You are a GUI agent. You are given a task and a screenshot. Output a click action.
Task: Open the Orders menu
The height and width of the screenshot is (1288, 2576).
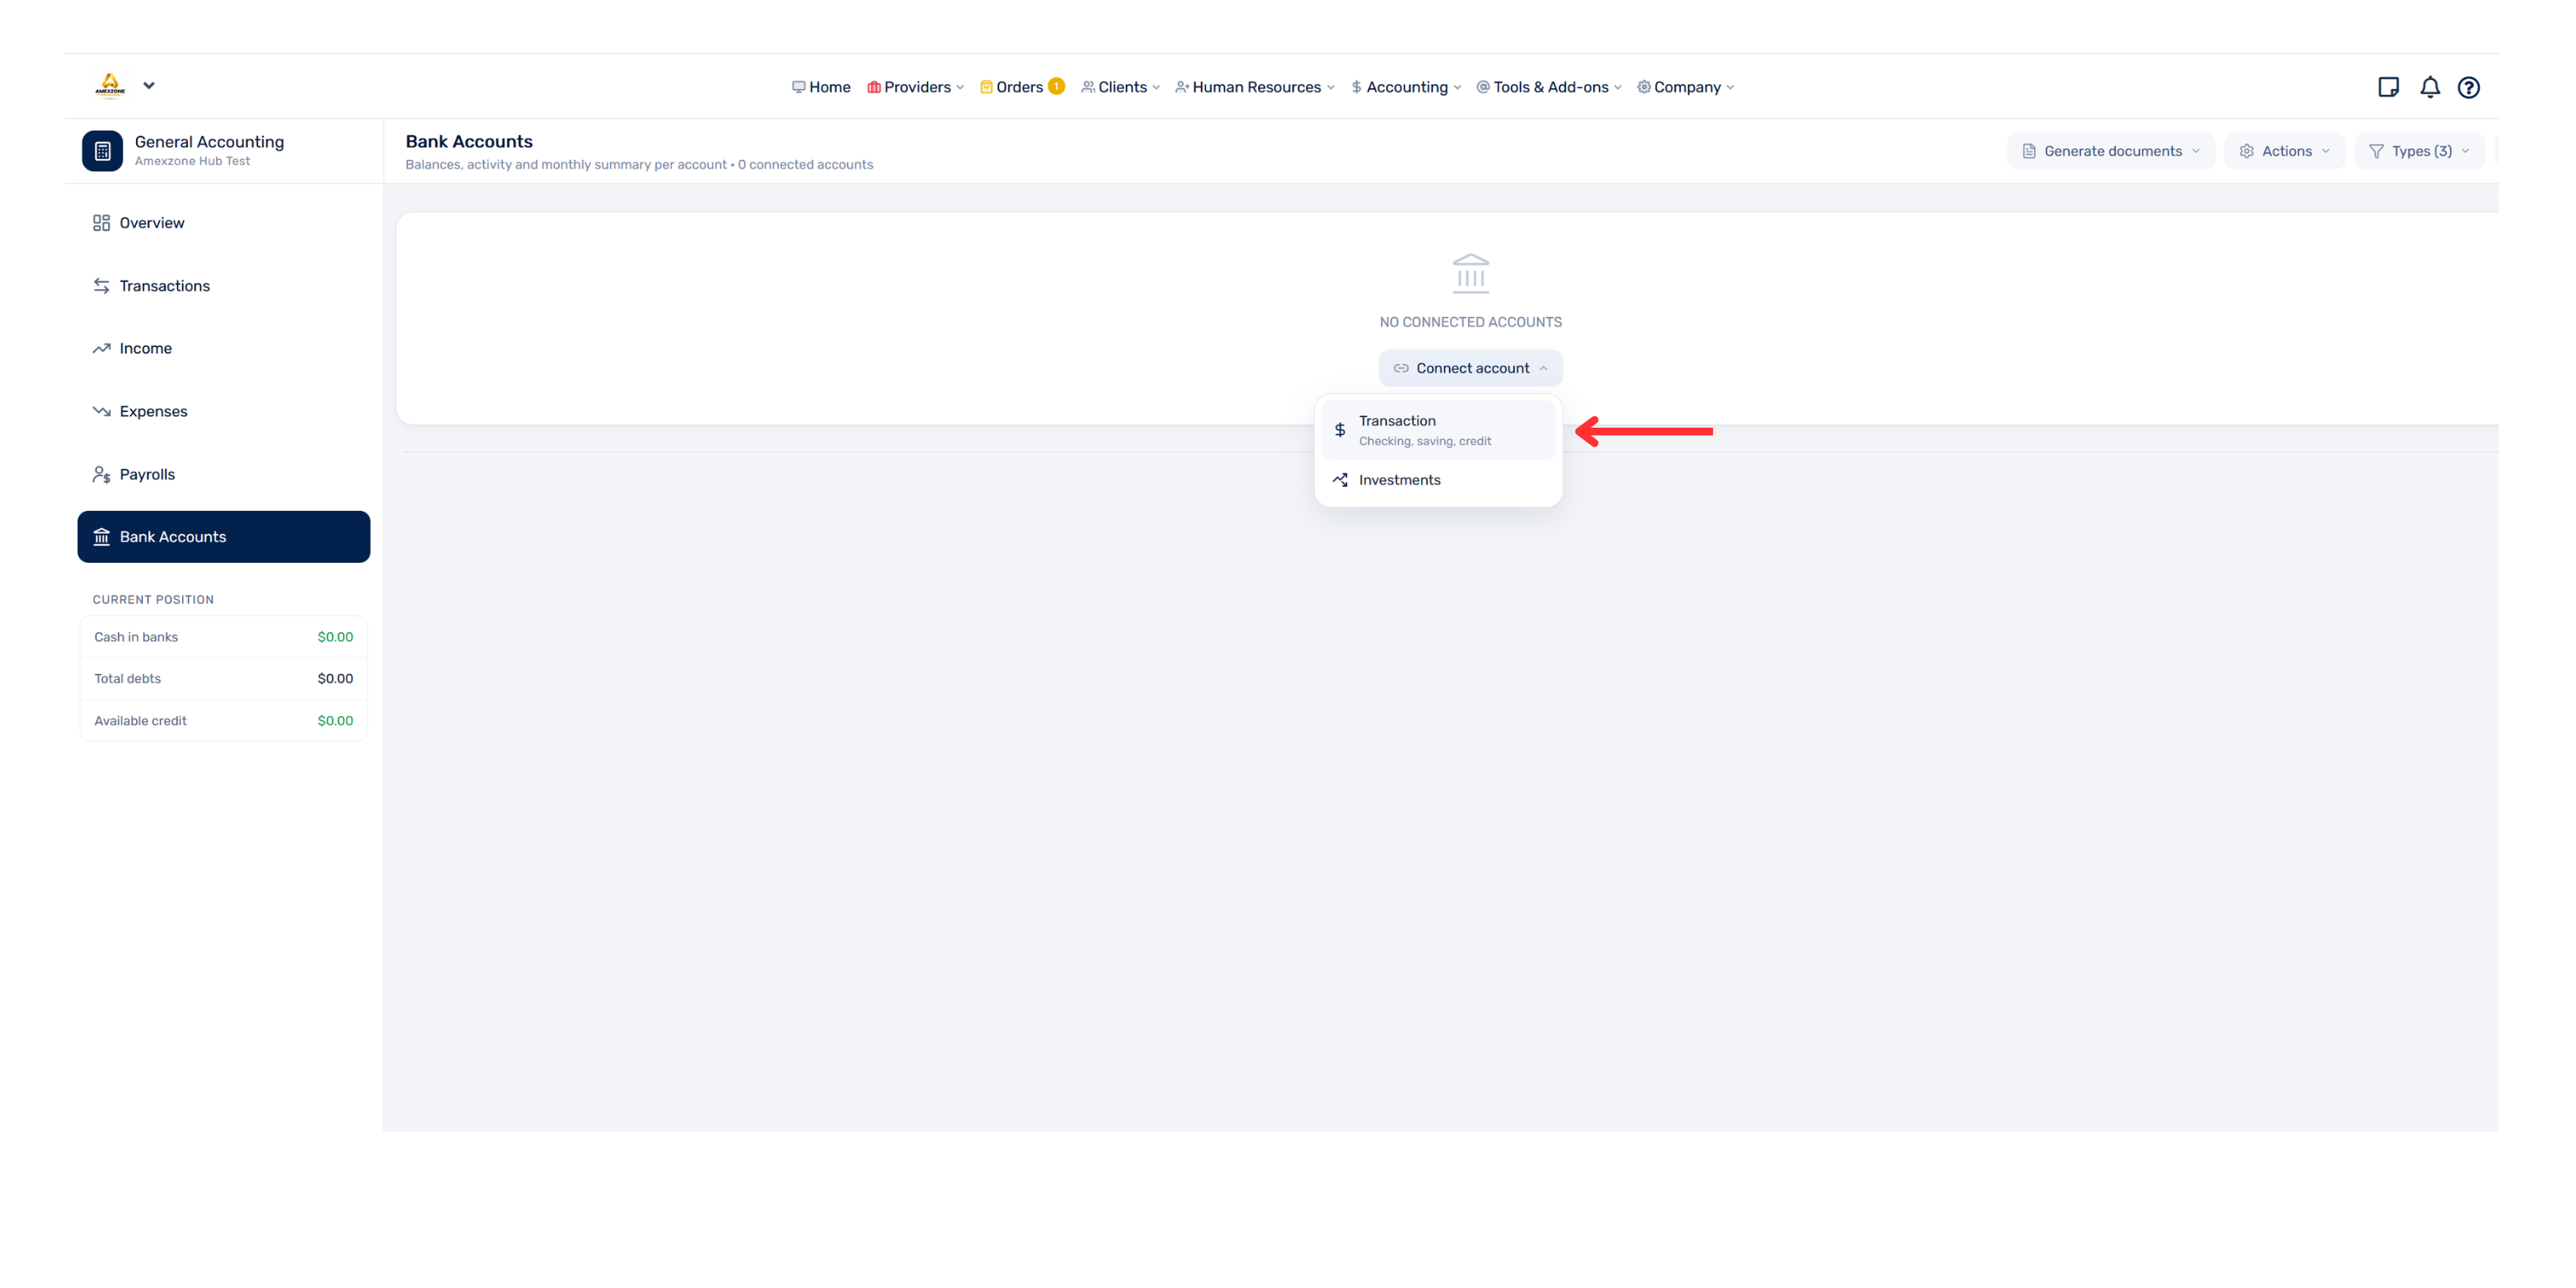pos(1011,87)
